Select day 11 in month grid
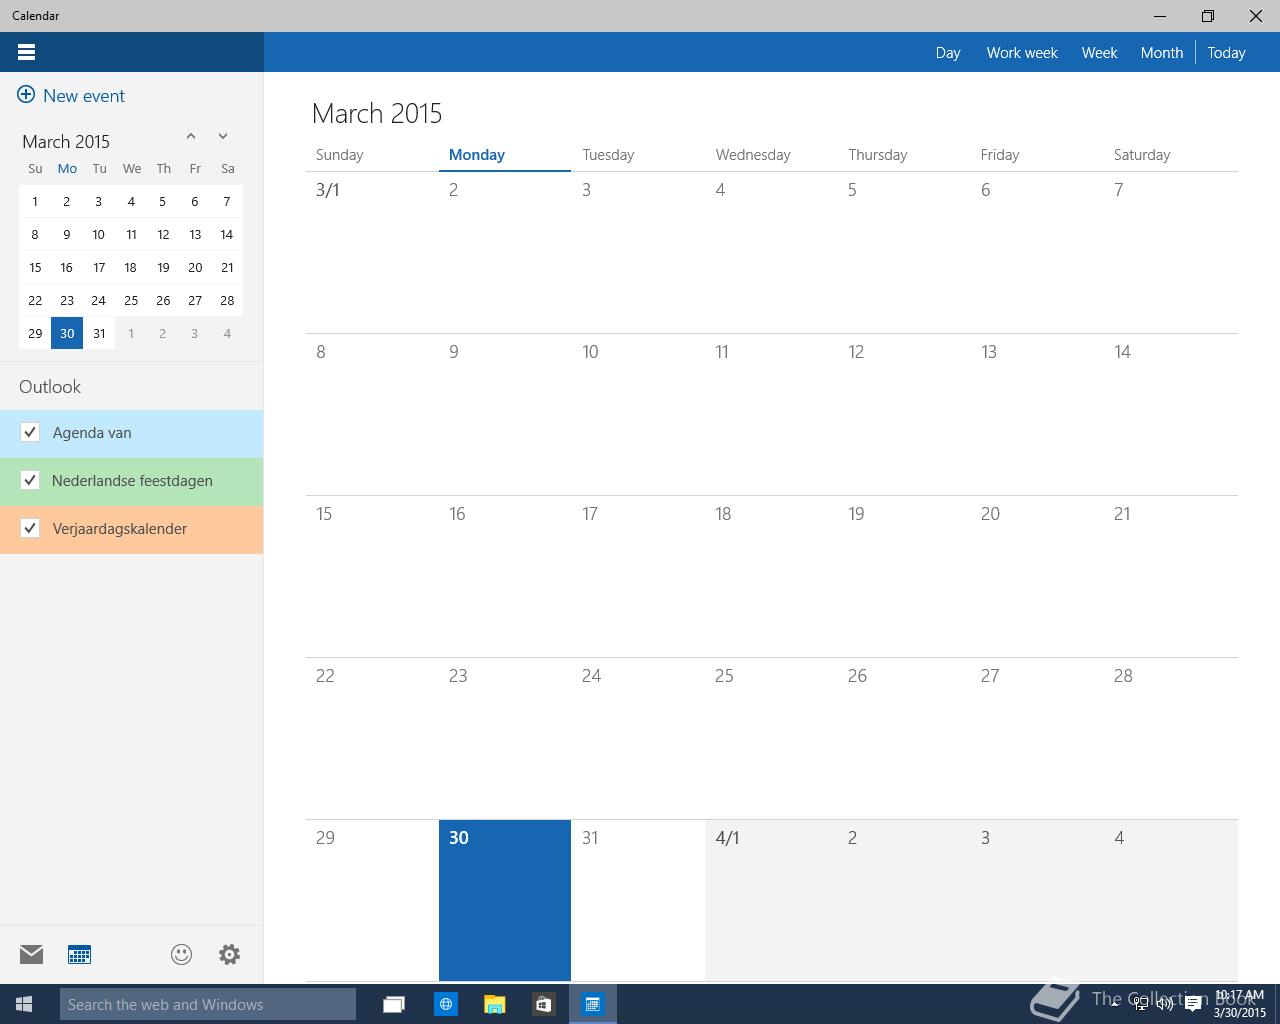Screen dimensions: 1280x1024 click(x=771, y=414)
